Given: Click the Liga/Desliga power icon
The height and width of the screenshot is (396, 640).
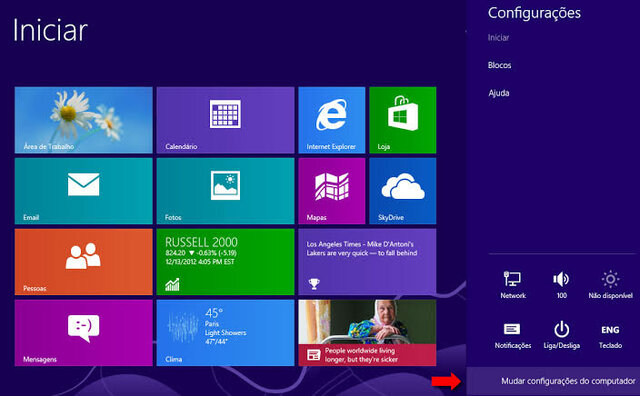Looking at the screenshot, I should point(562,336).
